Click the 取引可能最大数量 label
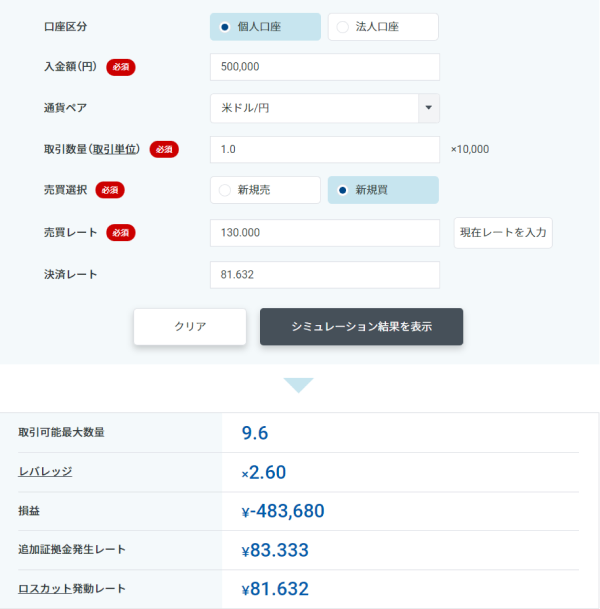600x609 pixels. 61,432
